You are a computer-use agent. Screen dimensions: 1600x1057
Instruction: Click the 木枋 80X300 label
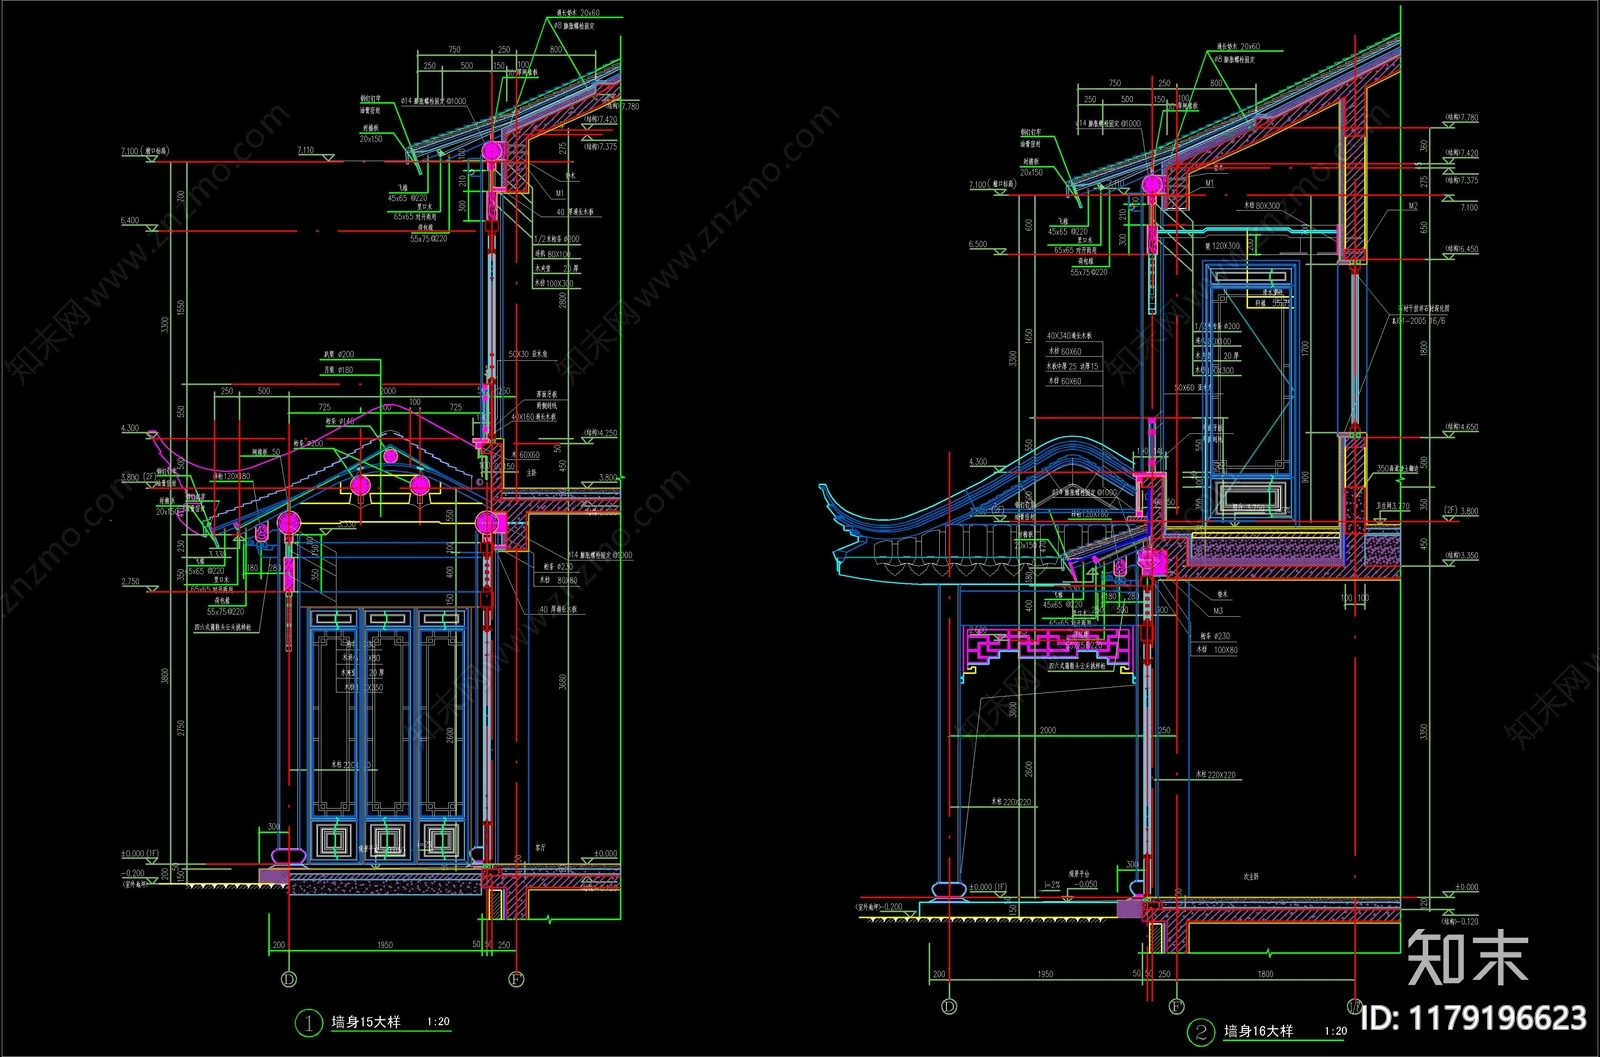coord(1262,205)
